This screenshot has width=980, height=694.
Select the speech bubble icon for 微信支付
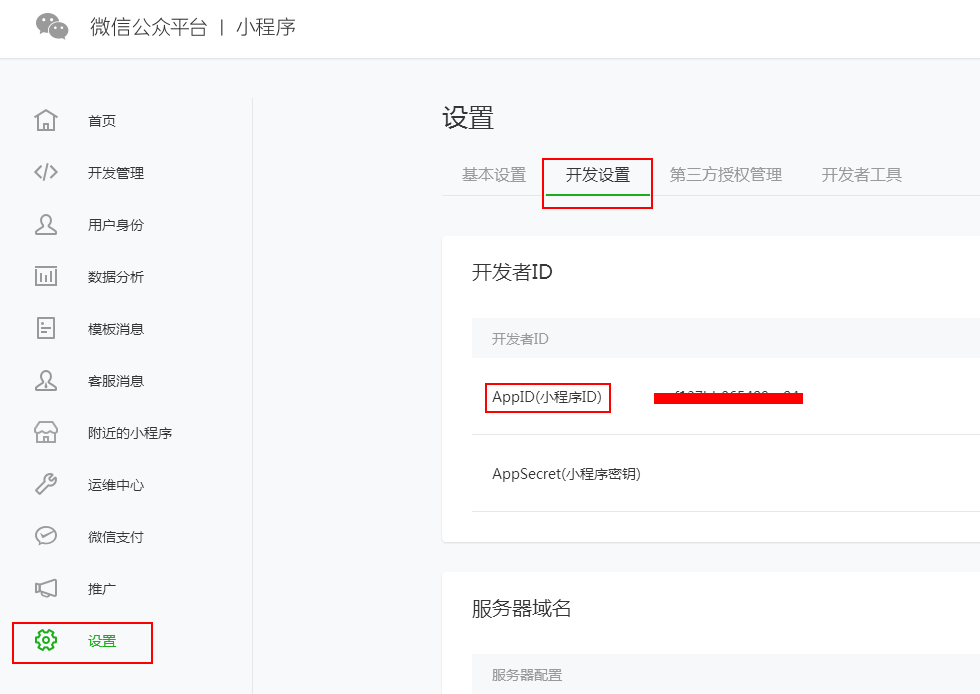46,537
